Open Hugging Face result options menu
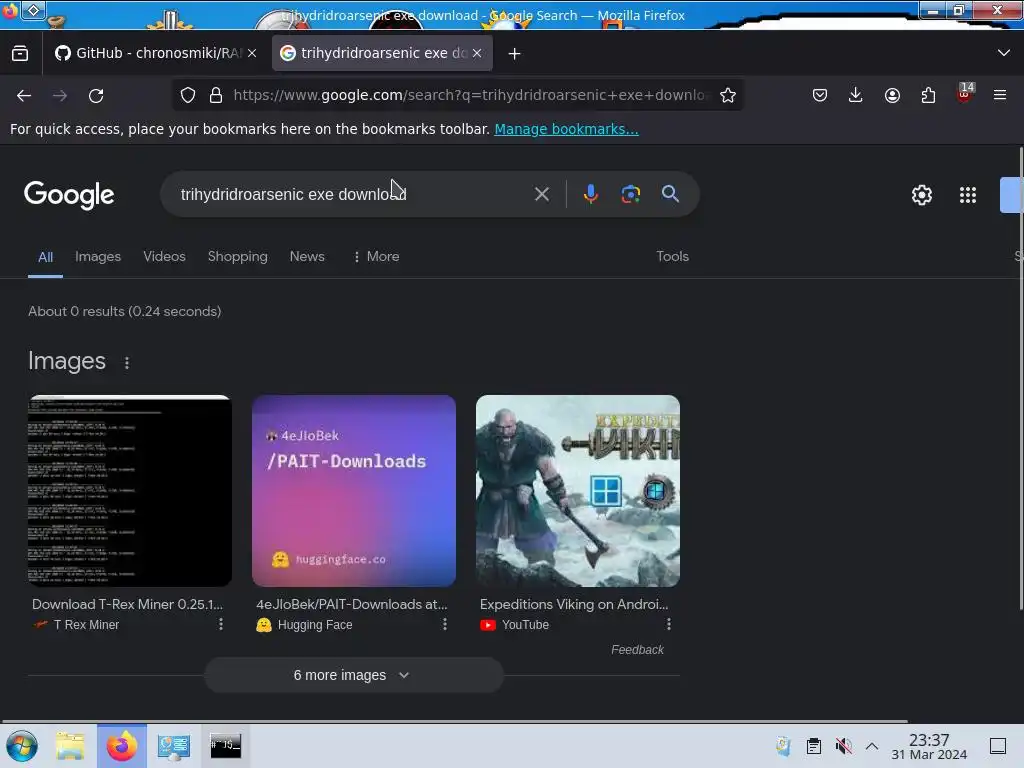This screenshot has height=768, width=1024. click(x=445, y=625)
